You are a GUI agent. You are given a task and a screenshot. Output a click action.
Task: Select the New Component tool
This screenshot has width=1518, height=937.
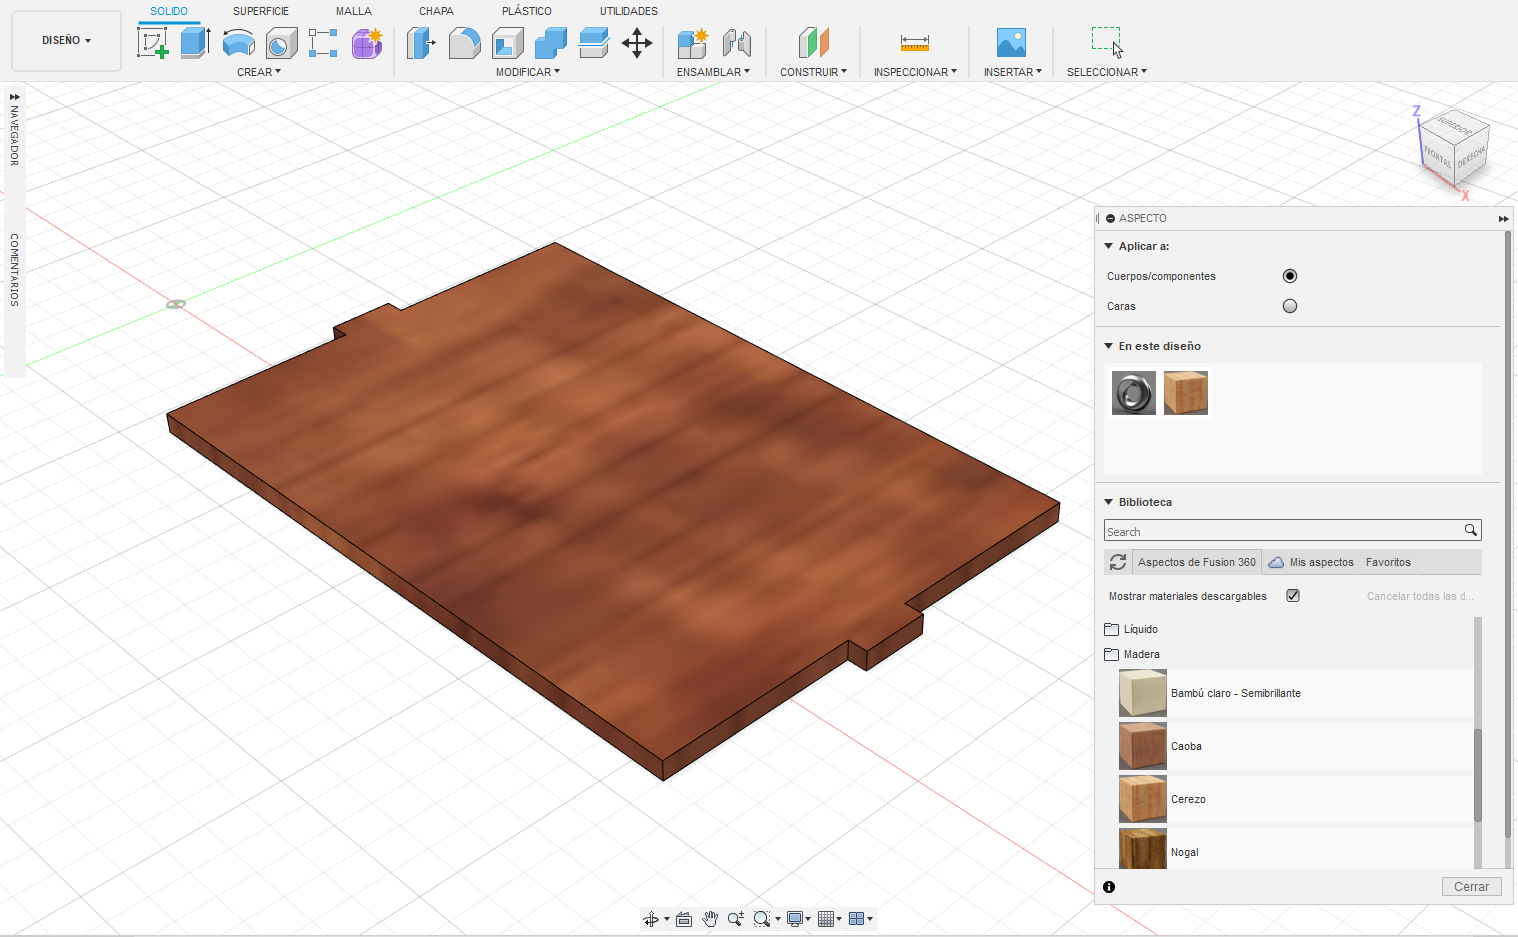coord(692,43)
